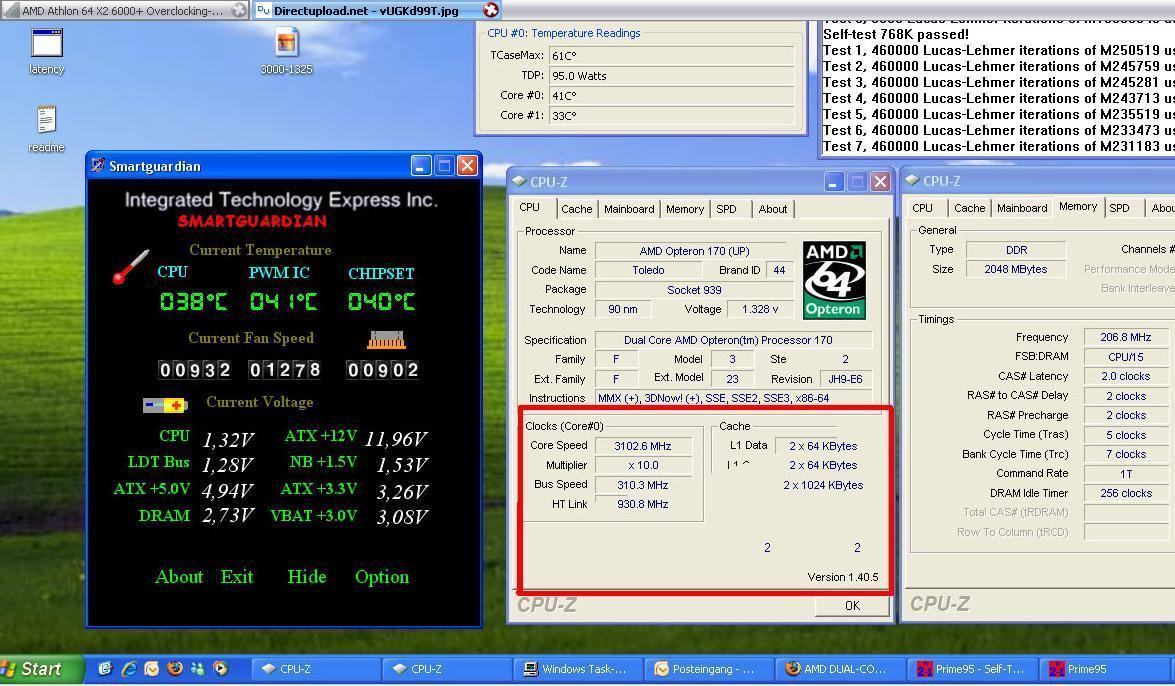This screenshot has height=686, width=1175.
Task: Launch Internet Explorer from quick launch bar
Action: pyautogui.click(x=129, y=668)
